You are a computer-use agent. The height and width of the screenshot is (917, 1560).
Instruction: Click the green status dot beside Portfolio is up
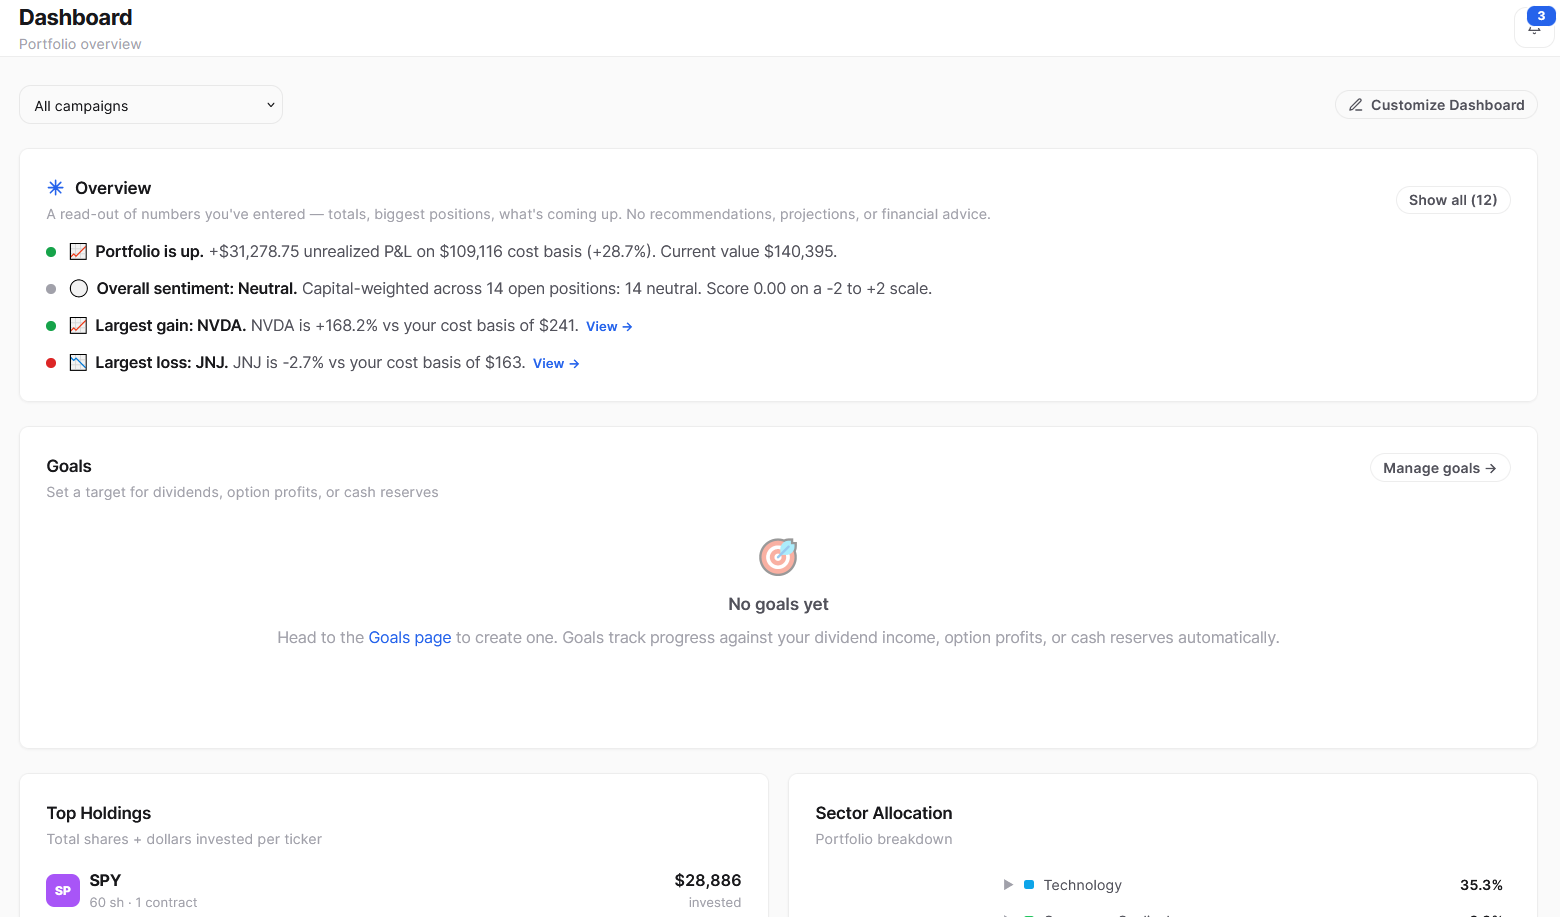(x=51, y=252)
